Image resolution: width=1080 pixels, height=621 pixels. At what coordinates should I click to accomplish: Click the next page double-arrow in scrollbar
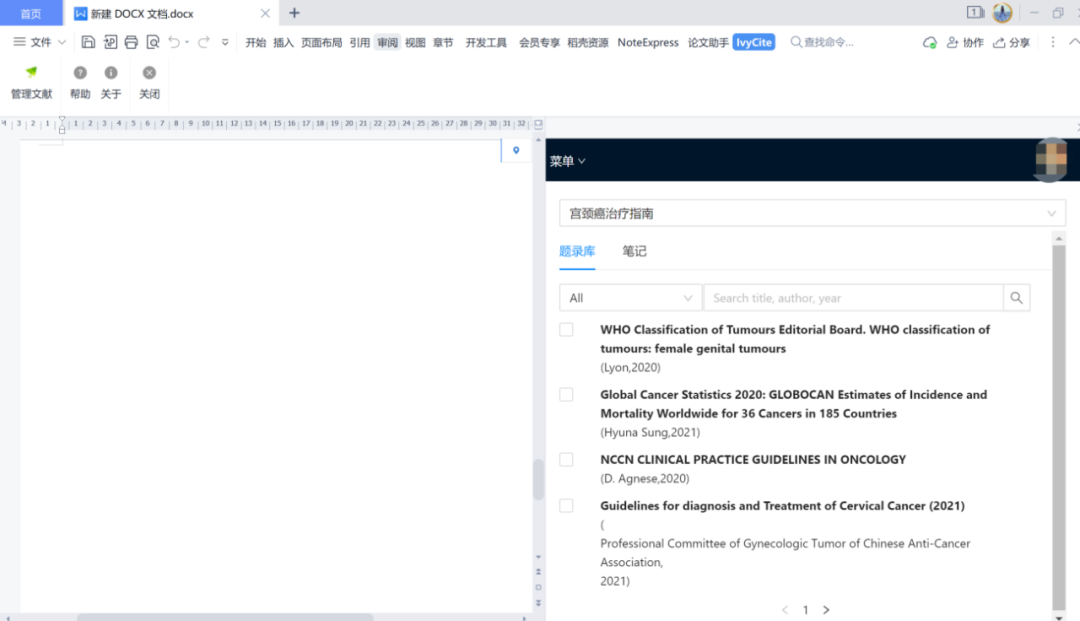538,603
